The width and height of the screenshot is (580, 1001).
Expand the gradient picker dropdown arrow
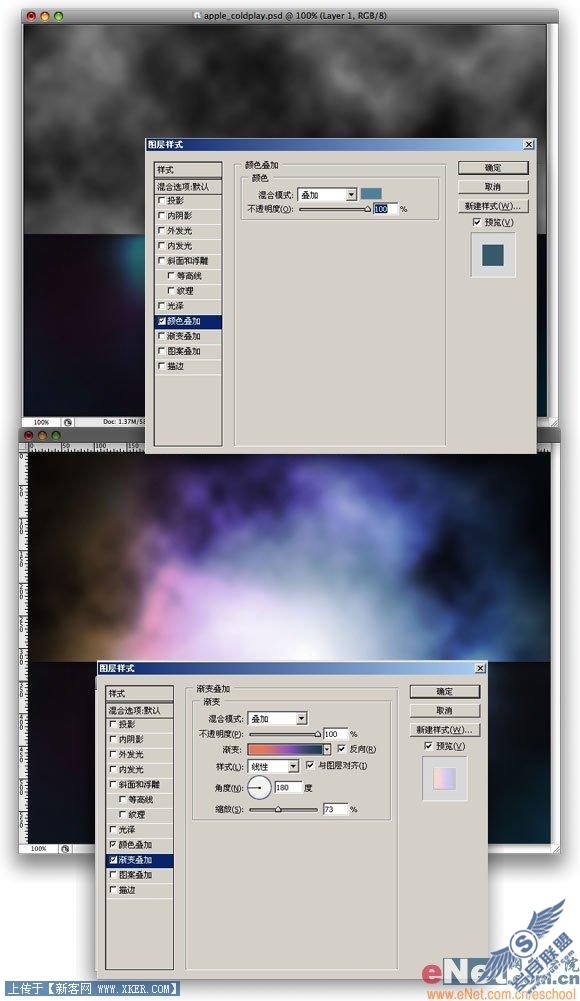(x=327, y=749)
